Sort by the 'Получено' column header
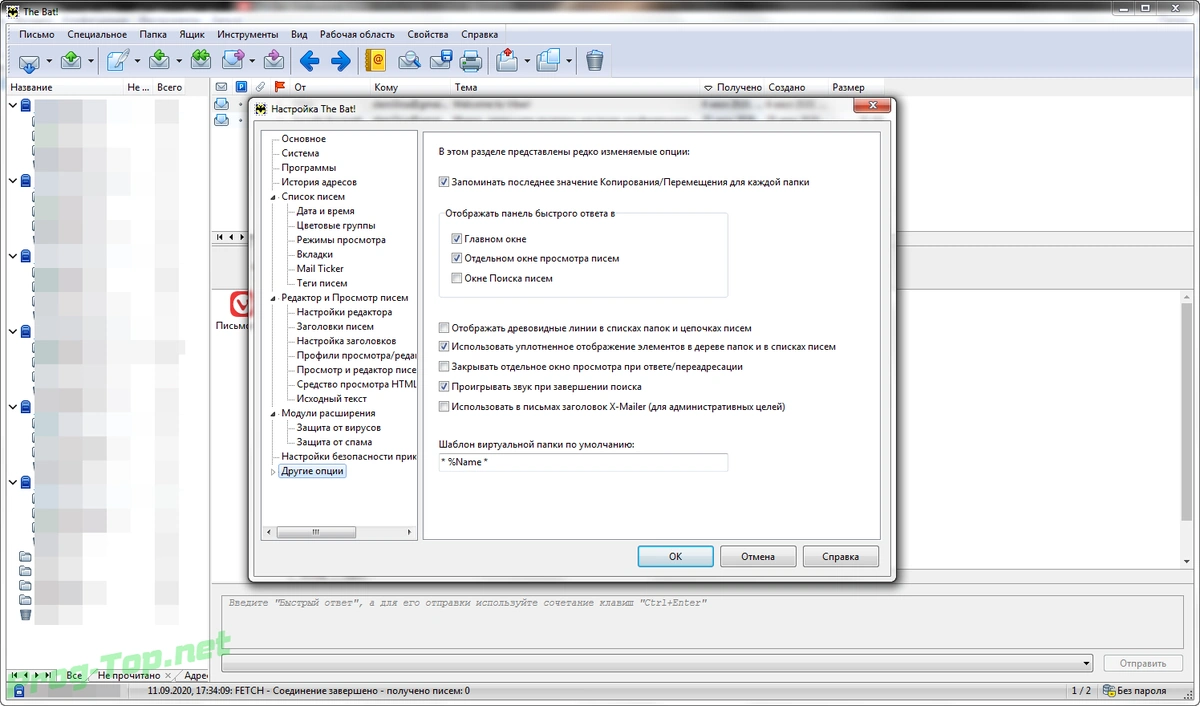The height and width of the screenshot is (706, 1200). (x=733, y=88)
